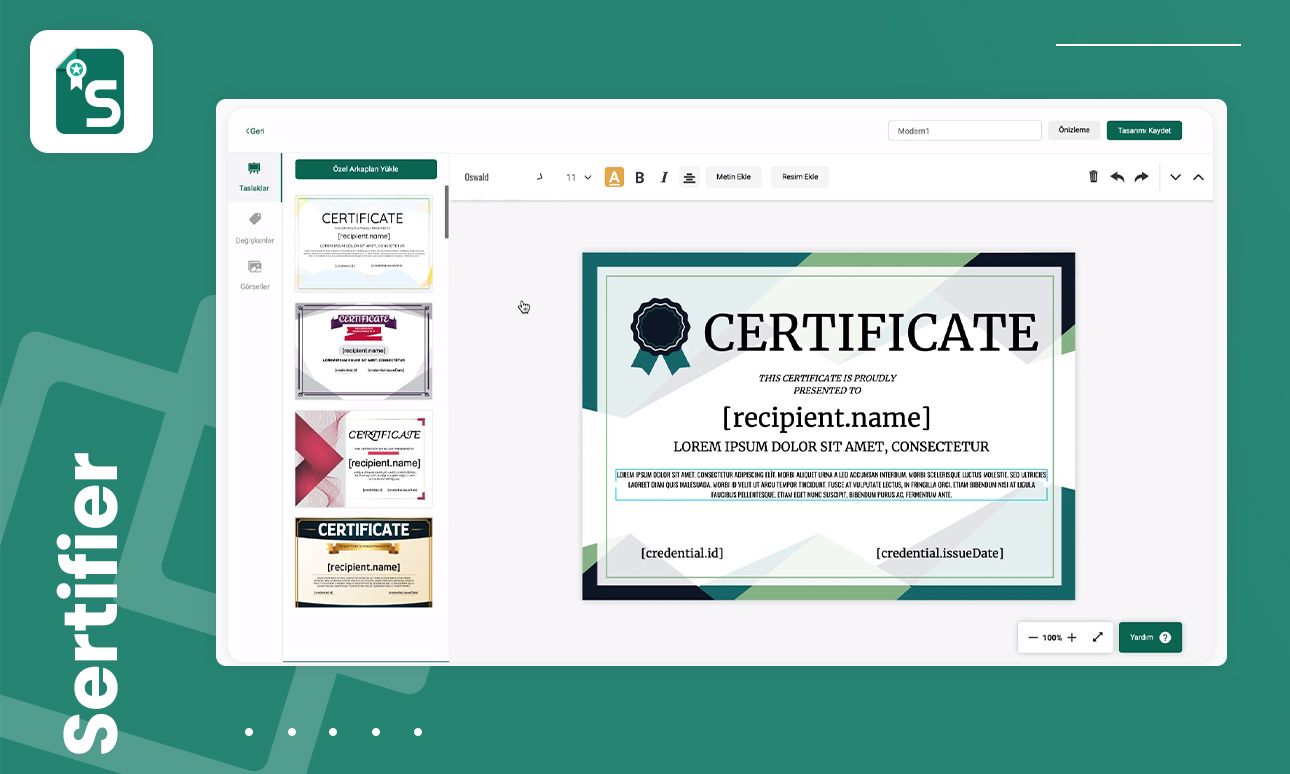The image size is (1290, 774).
Task: Go back using the Geri link
Action: coord(254,130)
